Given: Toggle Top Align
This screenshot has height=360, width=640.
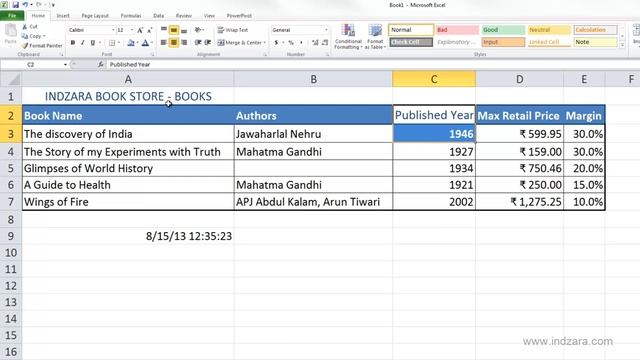Looking at the screenshot, I should (164, 30).
